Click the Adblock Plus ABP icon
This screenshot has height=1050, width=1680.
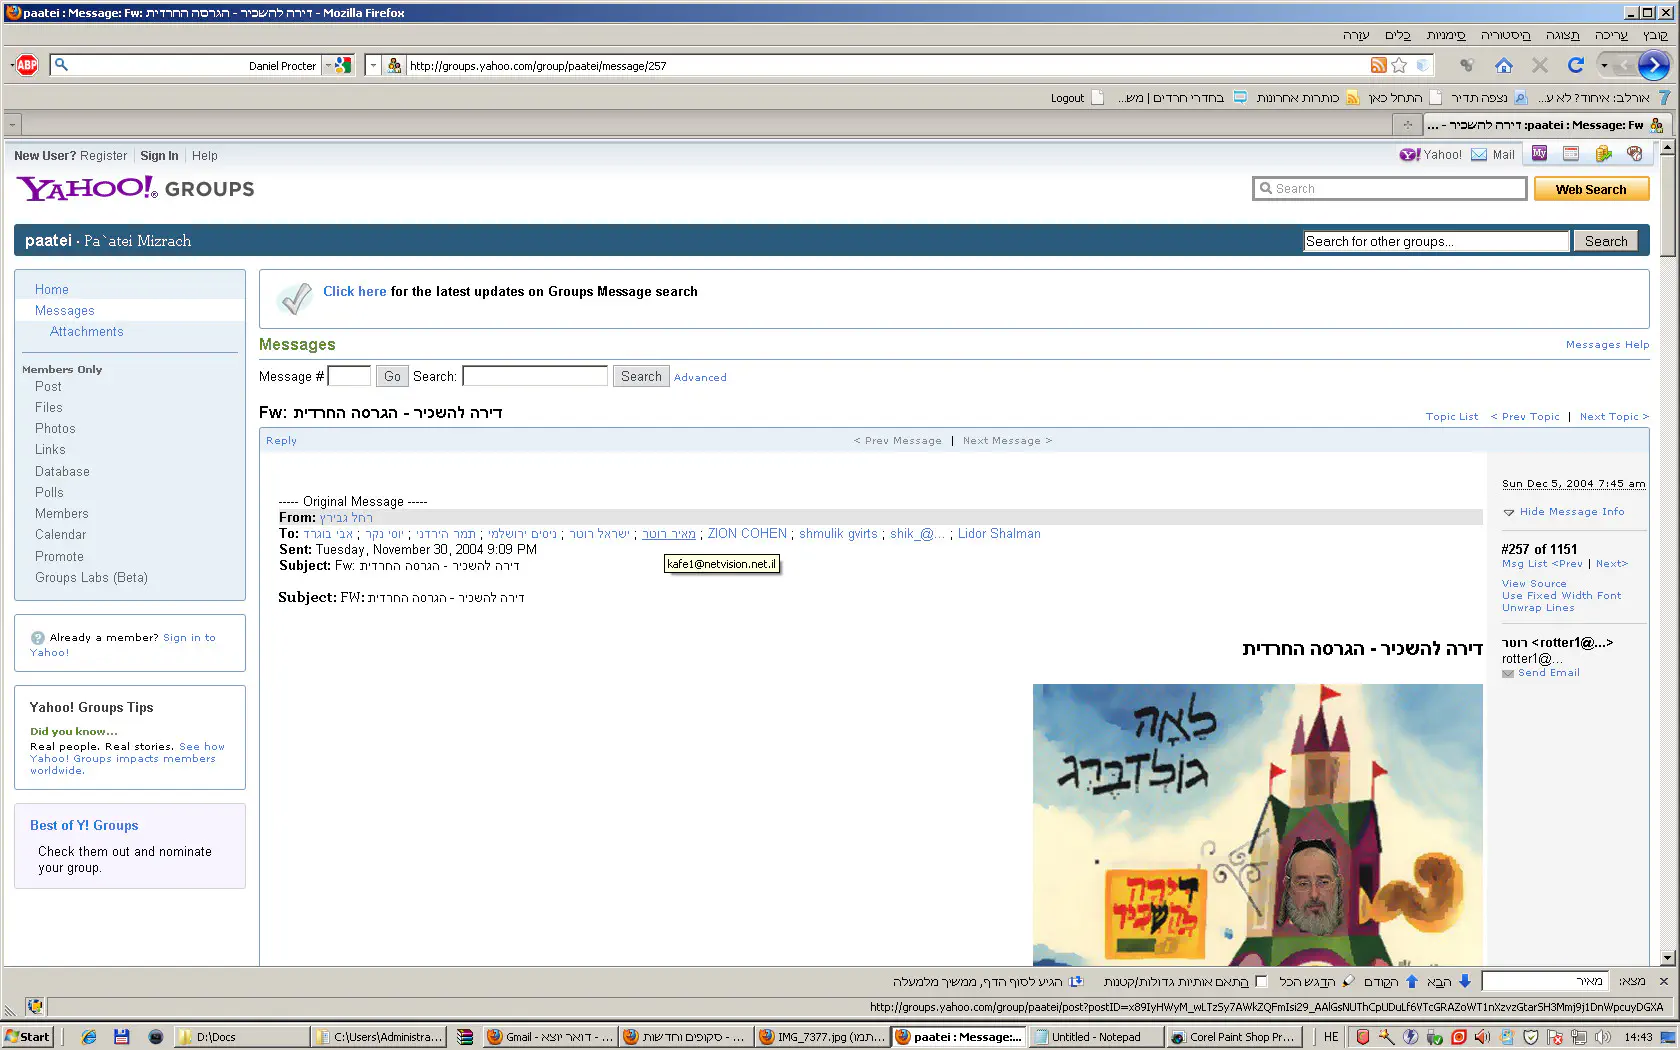(27, 65)
